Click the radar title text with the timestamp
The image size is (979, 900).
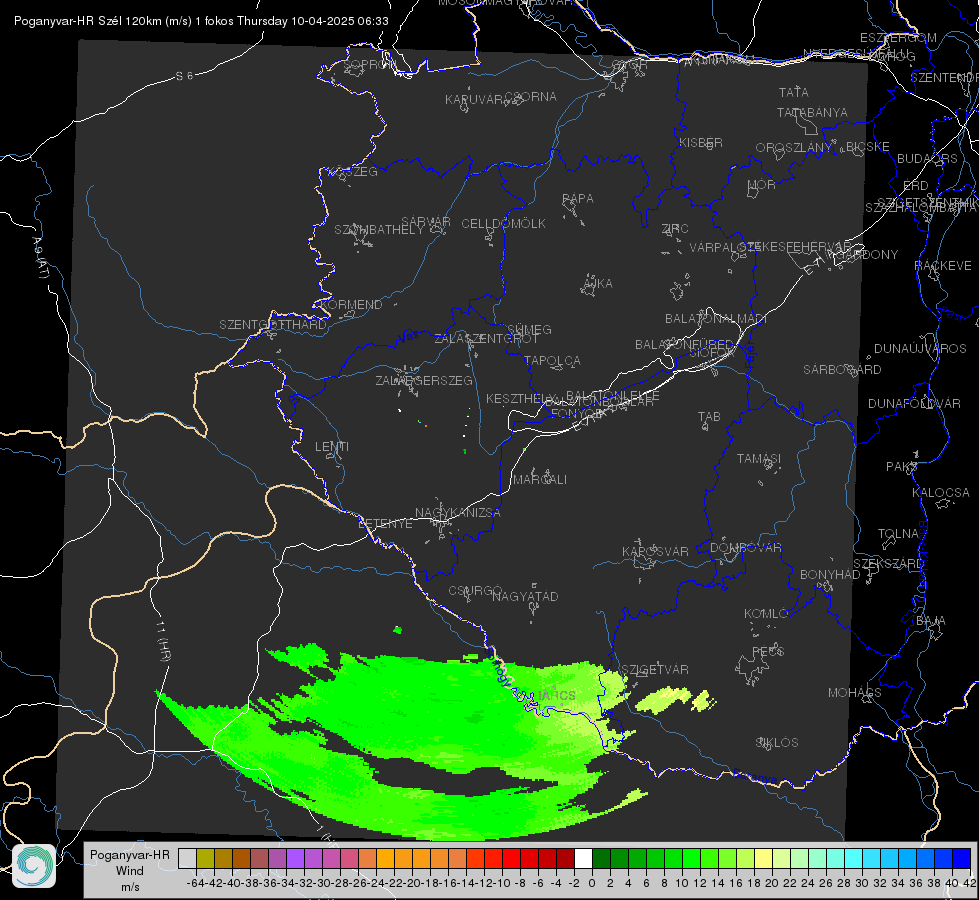click(201, 21)
